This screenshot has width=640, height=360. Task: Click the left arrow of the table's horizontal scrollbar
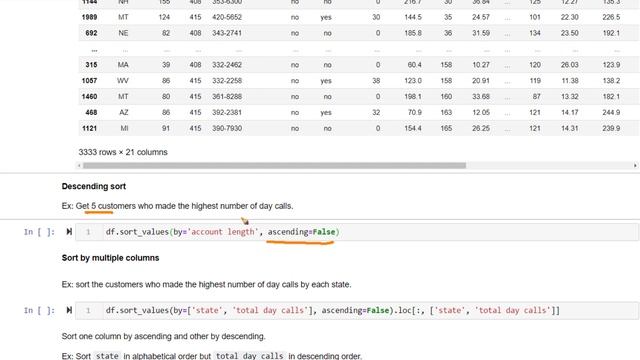click(79, 165)
